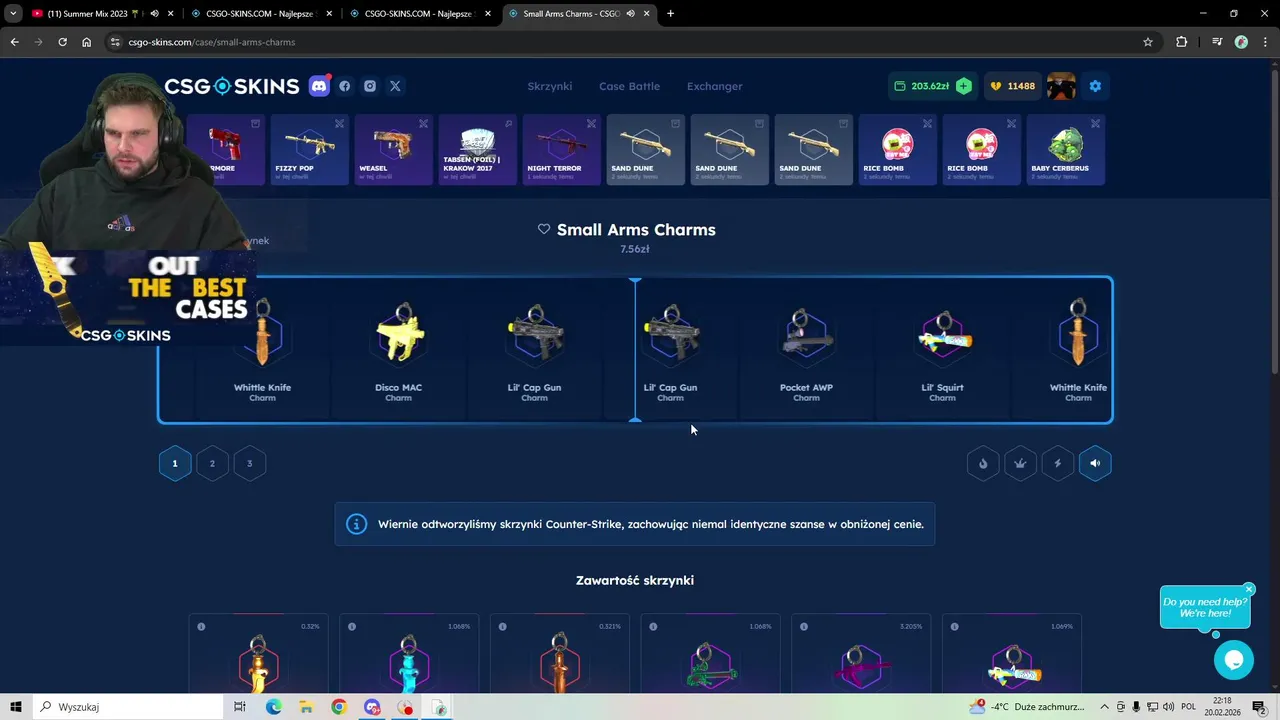Open the Chrome three-dot menu
The height and width of the screenshot is (720, 1280).
[1265, 42]
